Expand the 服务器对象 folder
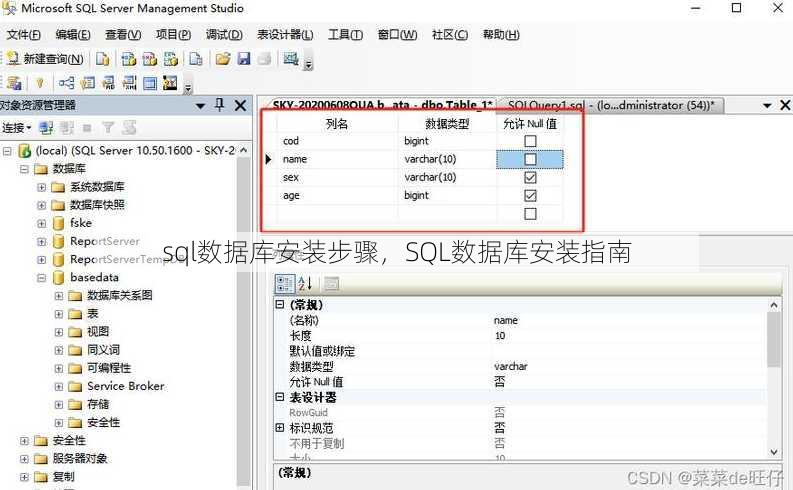The width and height of the screenshot is (793, 490). point(24,459)
